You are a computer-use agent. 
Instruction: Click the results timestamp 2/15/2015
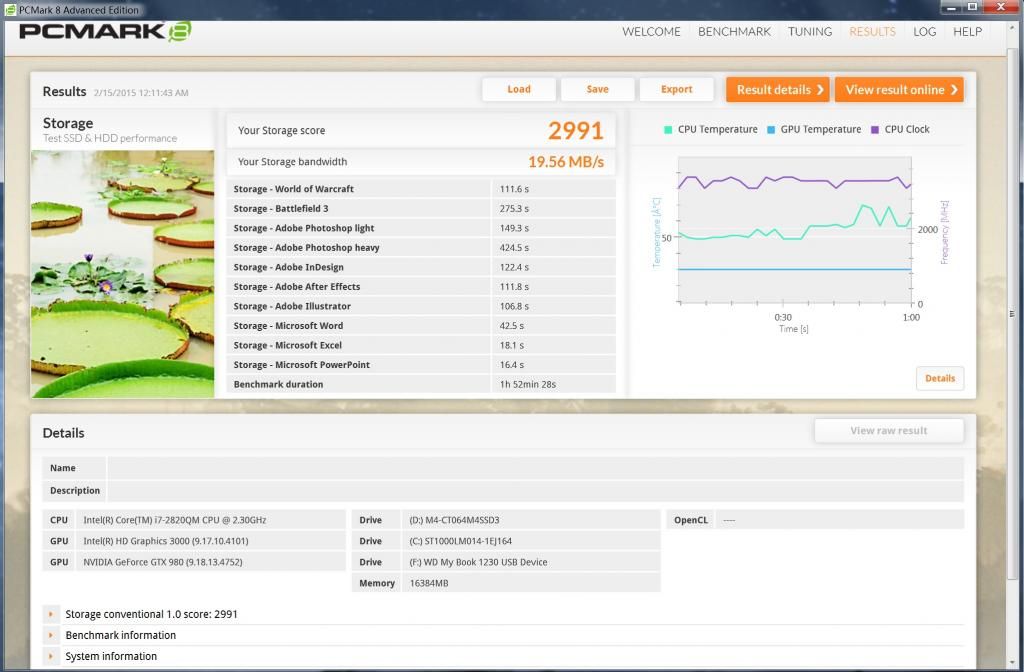[141, 93]
